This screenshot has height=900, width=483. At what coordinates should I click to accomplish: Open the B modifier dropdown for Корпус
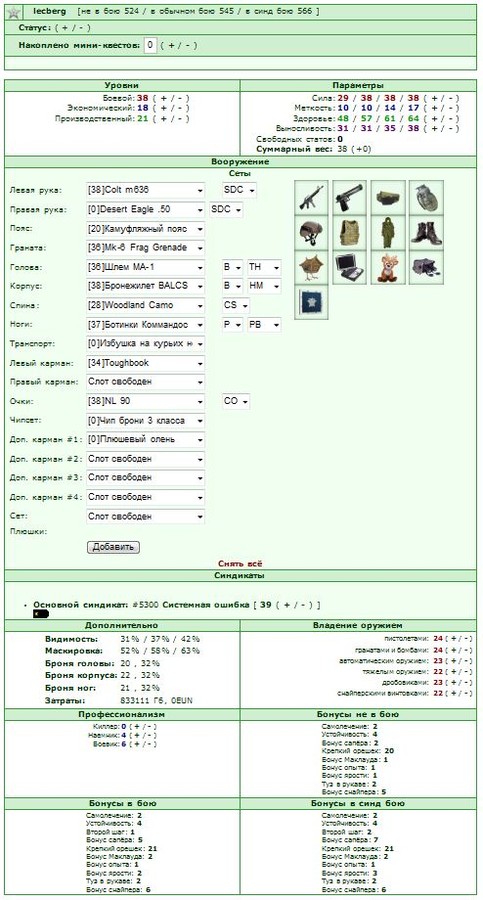[x=233, y=286]
